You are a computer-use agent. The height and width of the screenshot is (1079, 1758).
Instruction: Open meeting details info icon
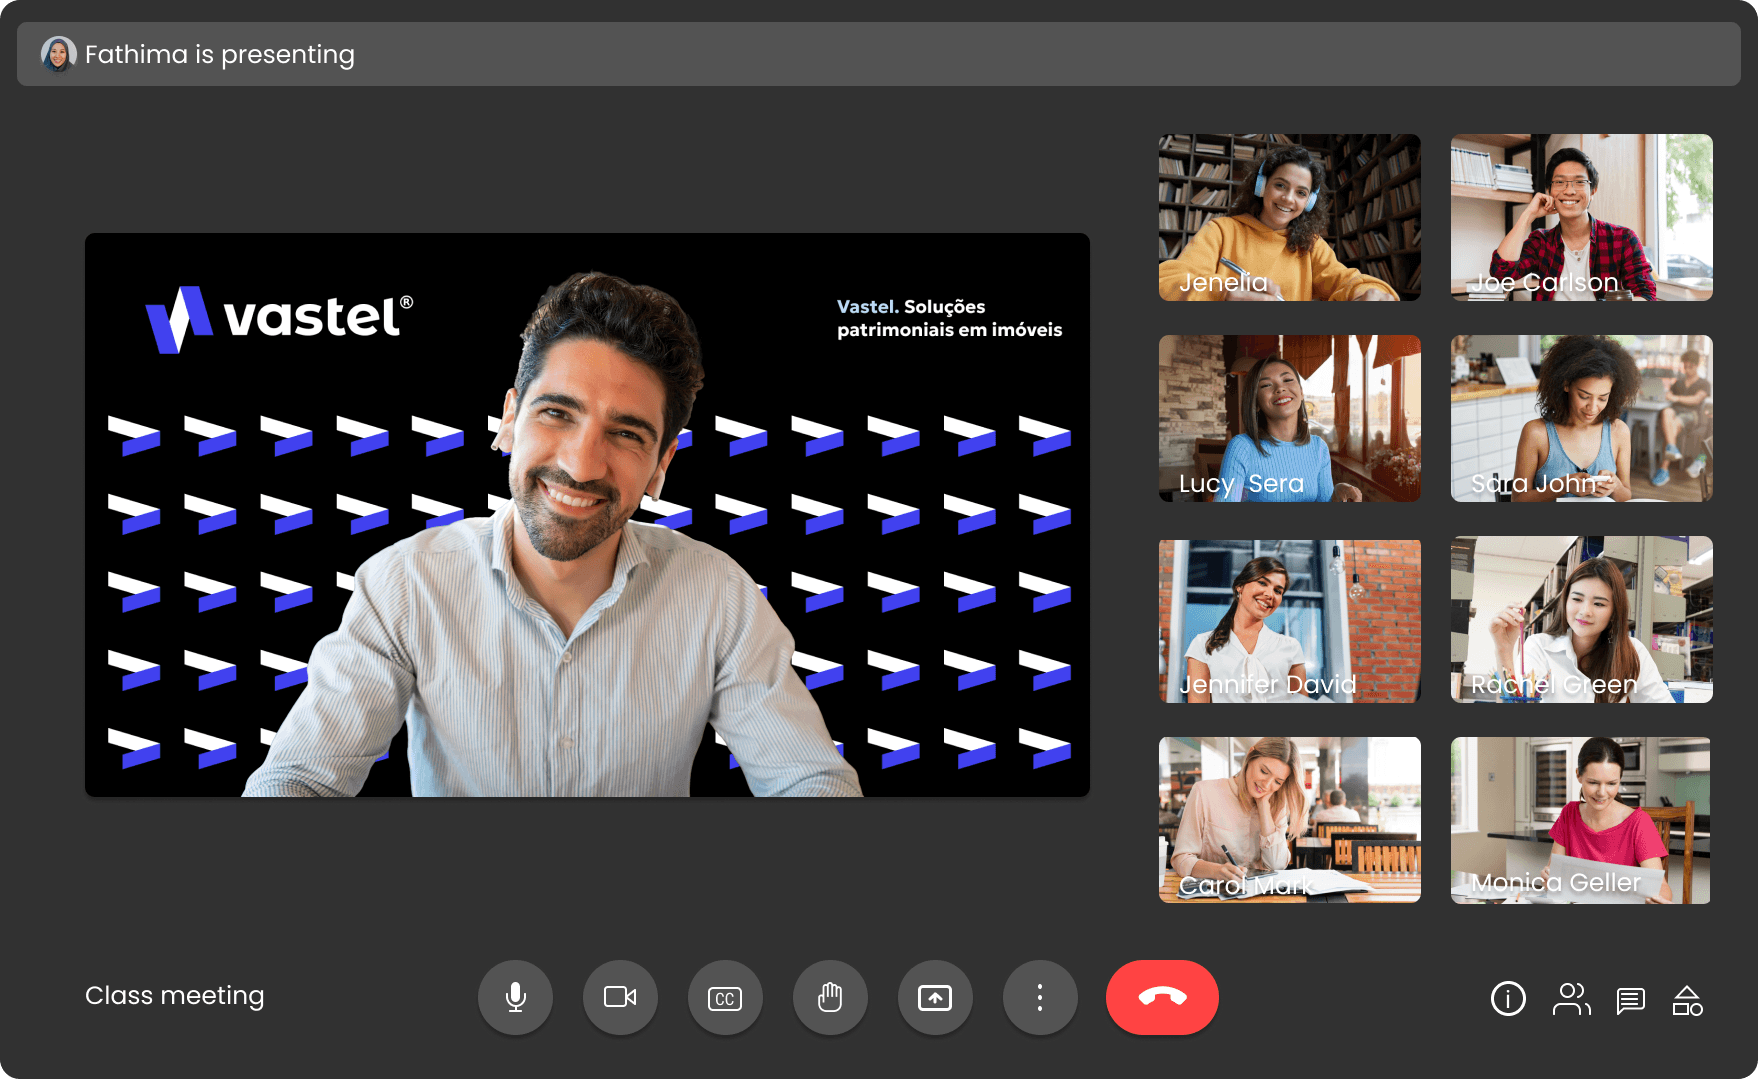pyautogui.click(x=1508, y=998)
